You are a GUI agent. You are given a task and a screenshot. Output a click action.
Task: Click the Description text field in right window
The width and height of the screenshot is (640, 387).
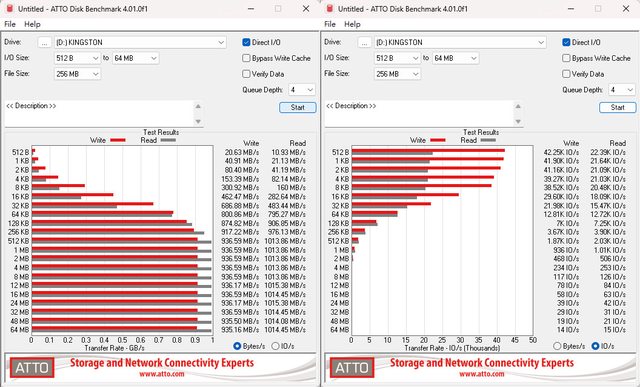[x=420, y=113]
